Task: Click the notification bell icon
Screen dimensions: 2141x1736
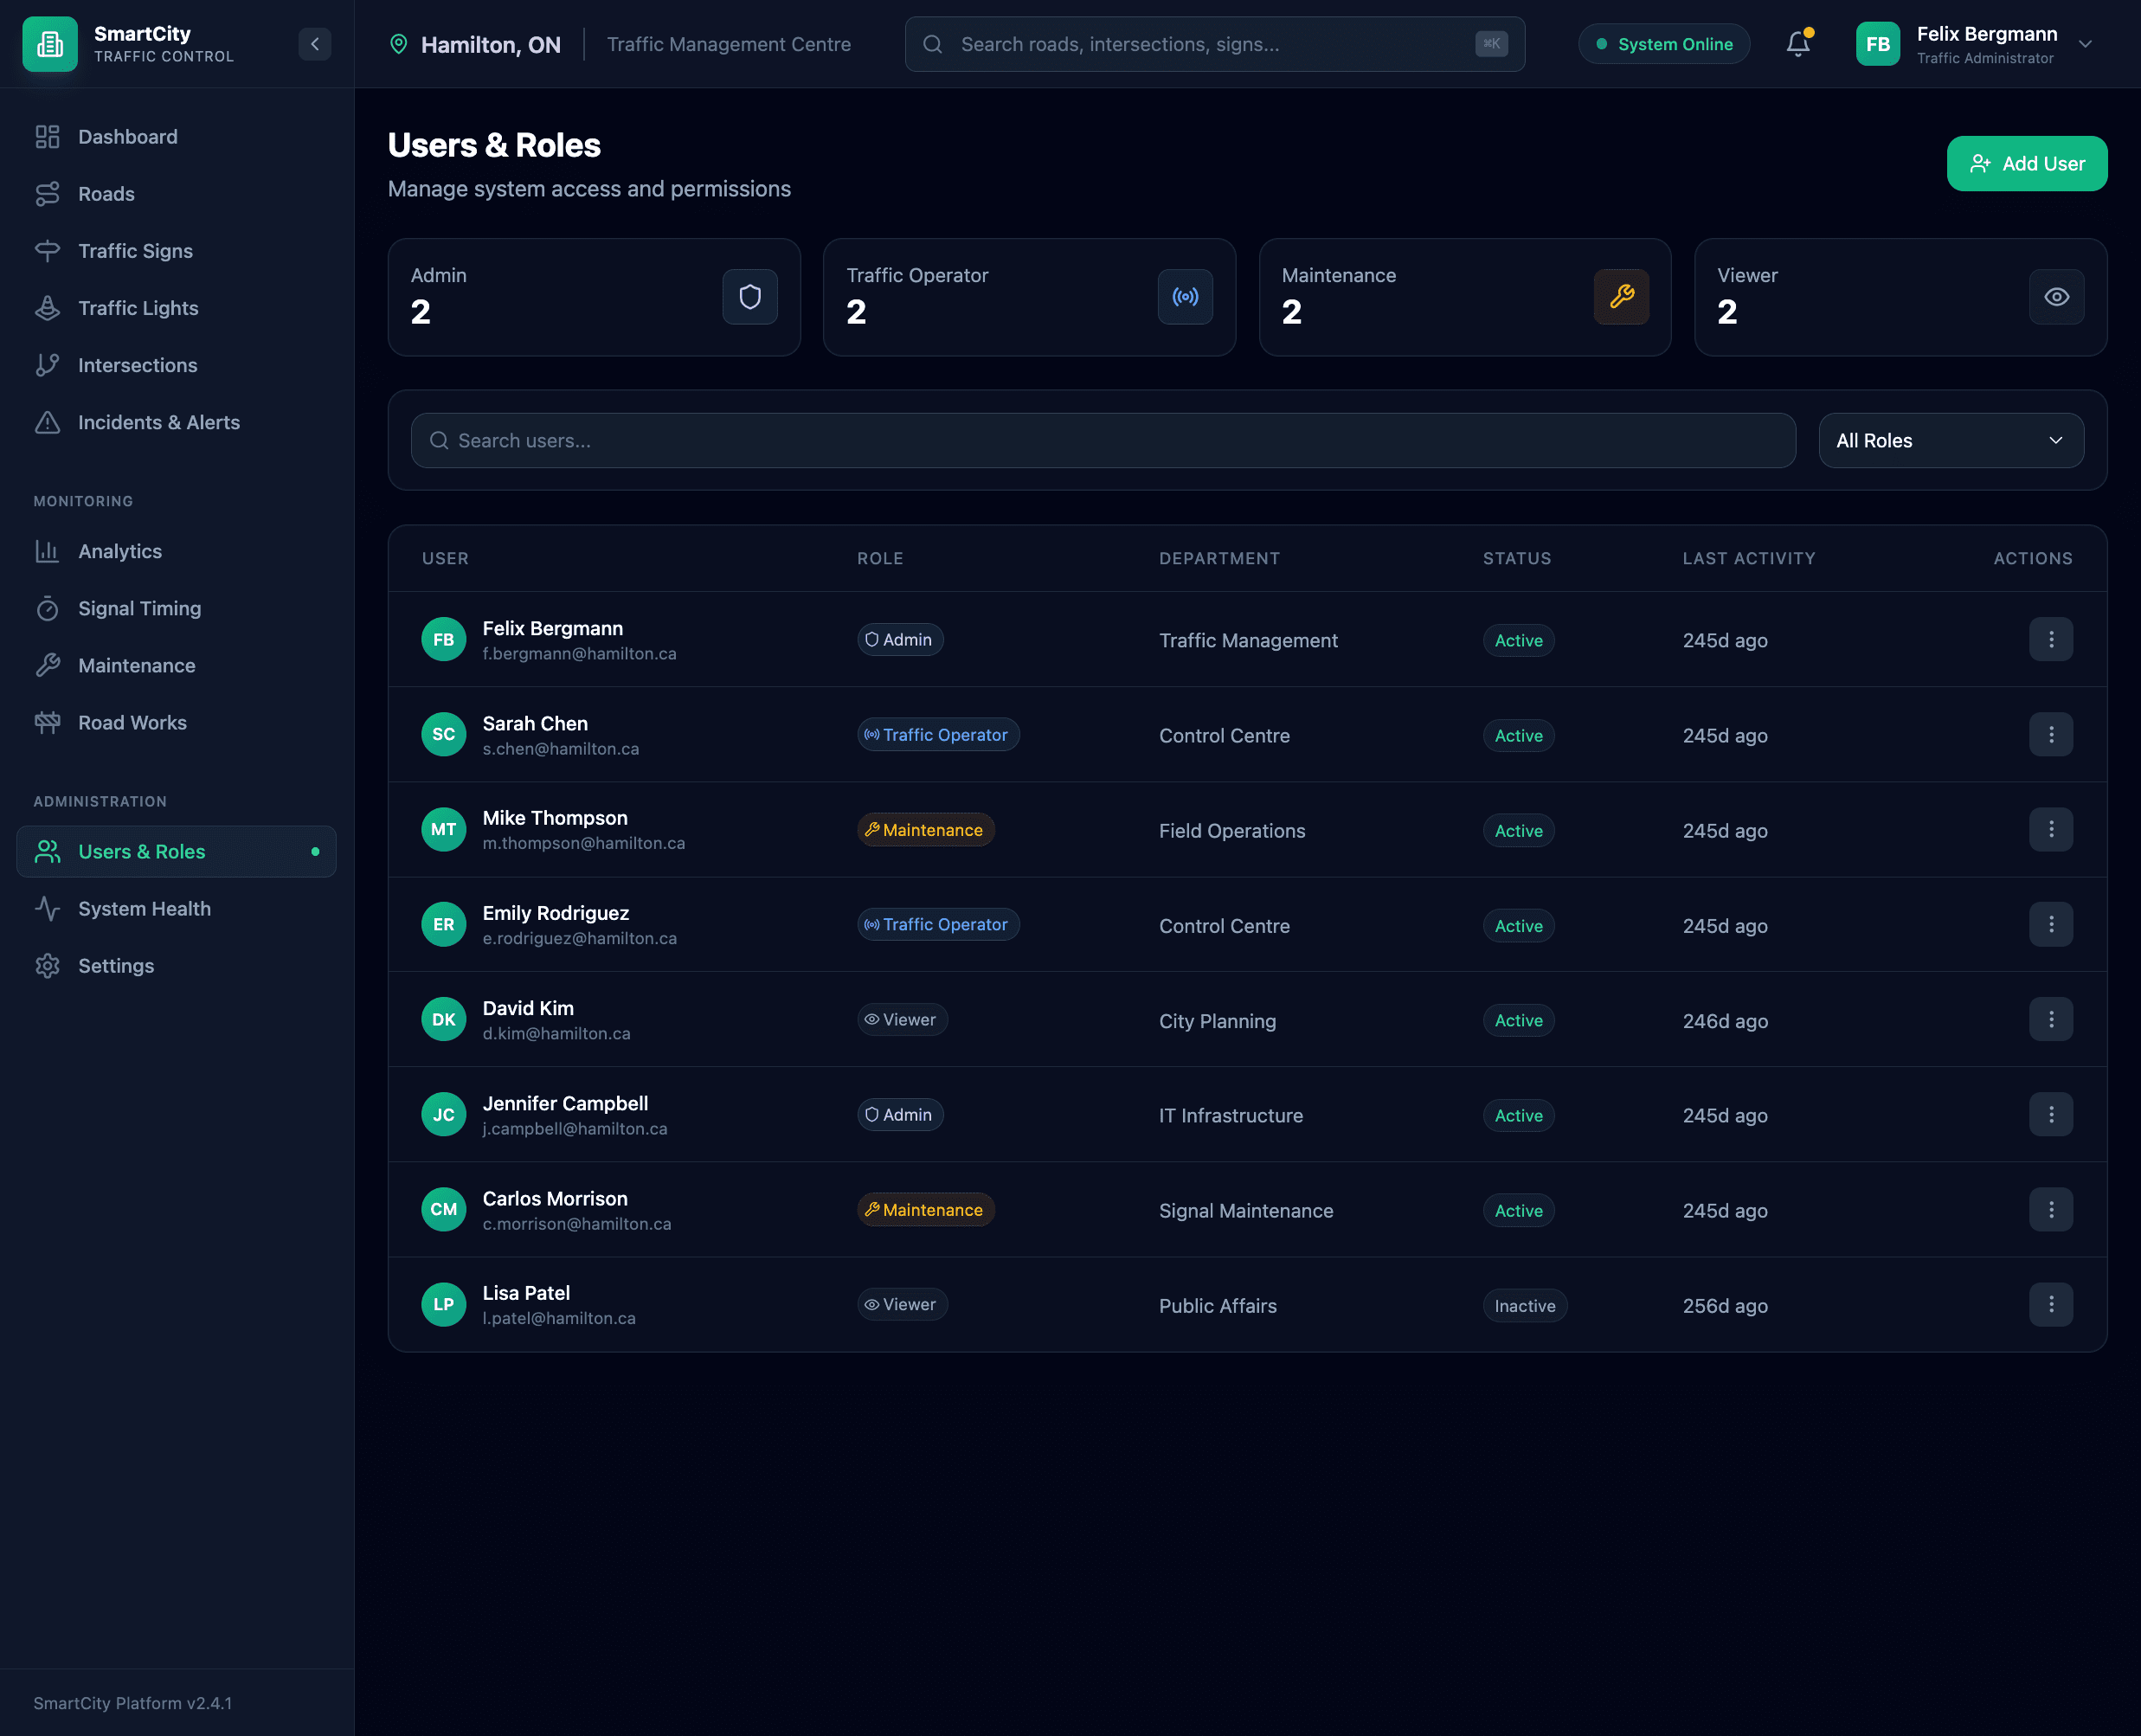Action: point(1797,44)
